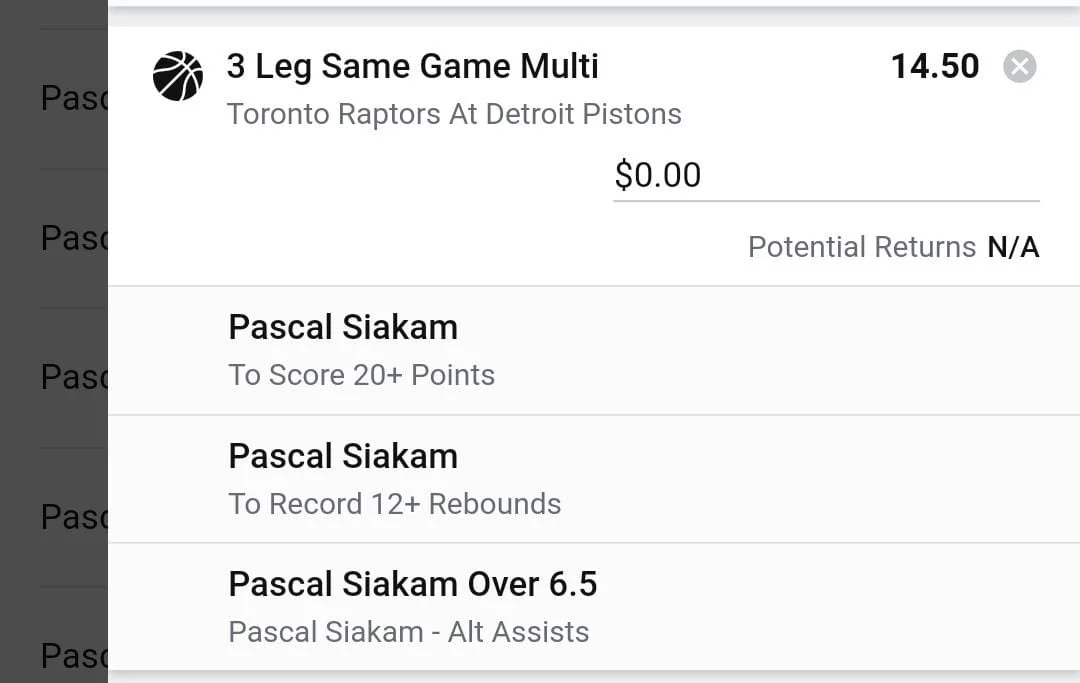1080x683 pixels.
Task: Tap the $0.00 stake input field
Action: point(825,176)
